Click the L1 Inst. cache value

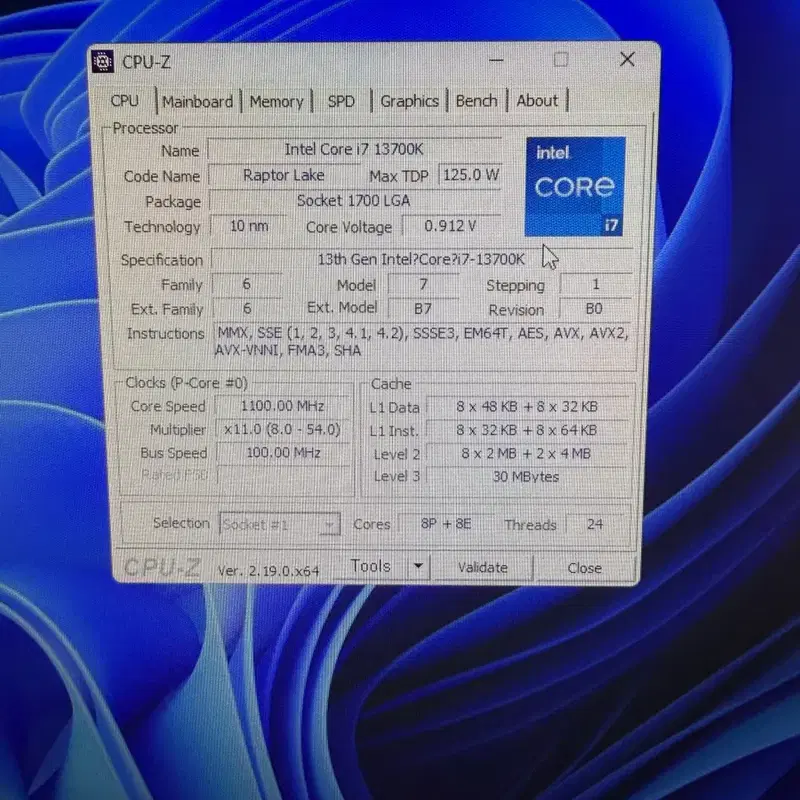[527, 430]
